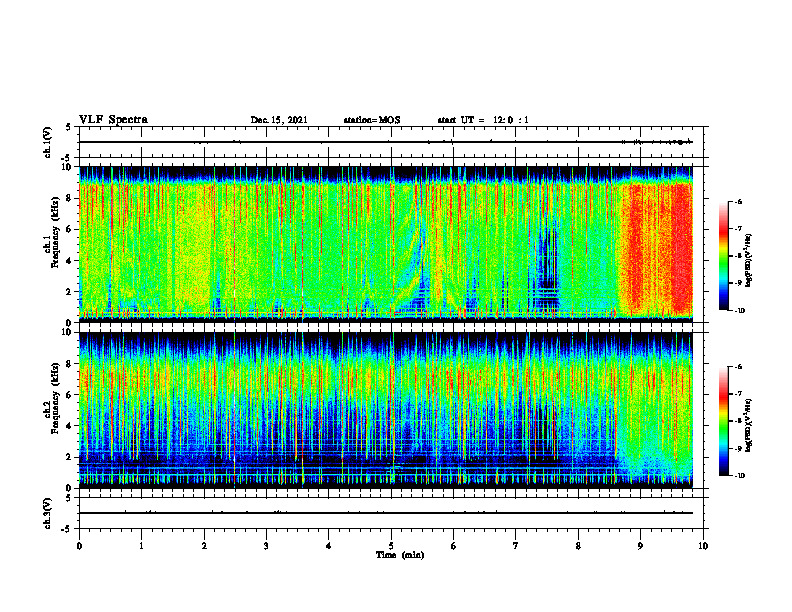This screenshot has height=612, width=792.
Task: Click the ch.1 spectrogram color scale bar
Action: 723,256
